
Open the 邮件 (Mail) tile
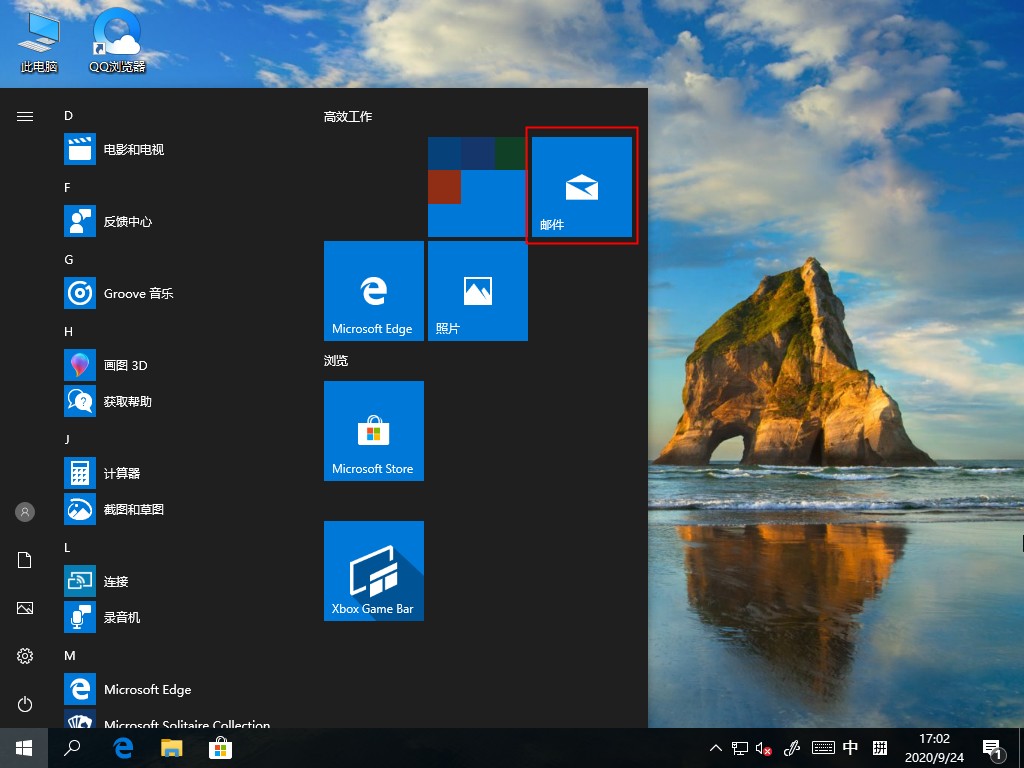pyautogui.click(x=581, y=186)
